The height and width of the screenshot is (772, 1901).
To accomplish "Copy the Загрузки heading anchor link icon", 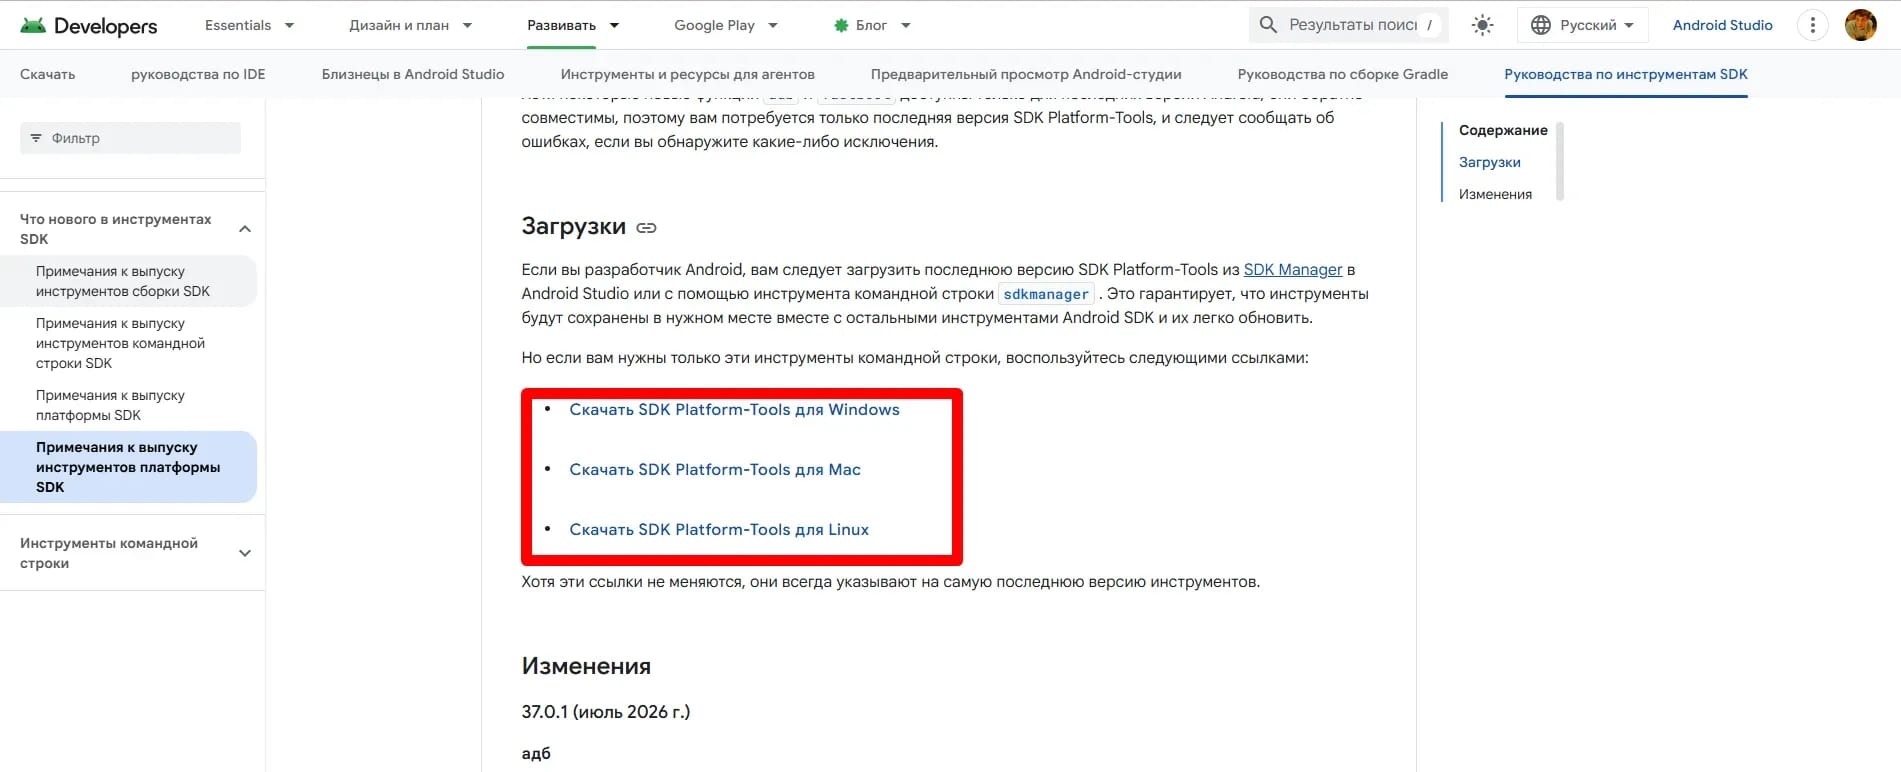I will pyautogui.click(x=647, y=228).
